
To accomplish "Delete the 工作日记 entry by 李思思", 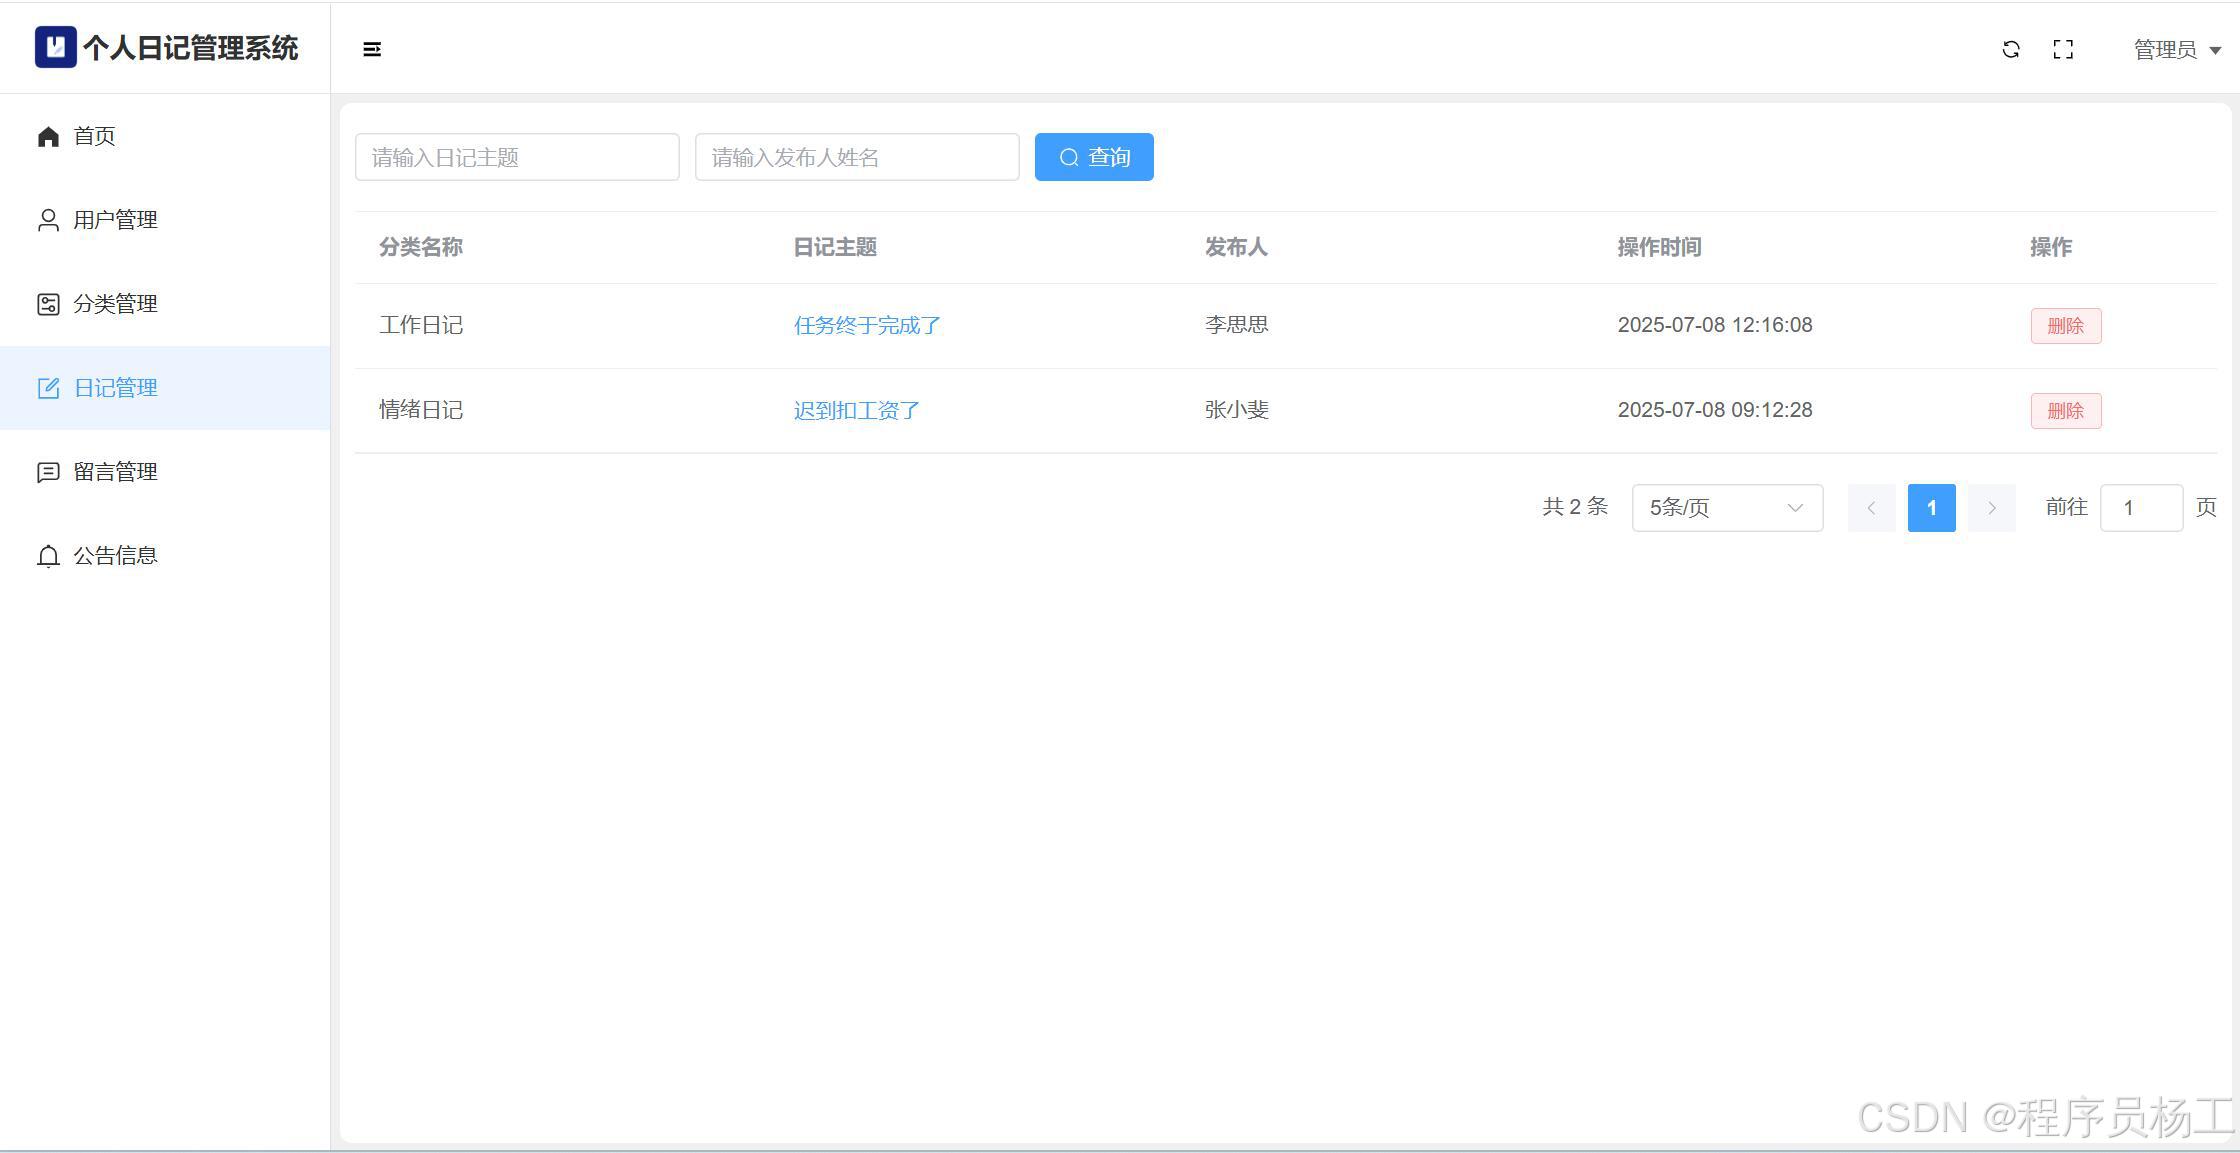I will pyautogui.click(x=2065, y=326).
